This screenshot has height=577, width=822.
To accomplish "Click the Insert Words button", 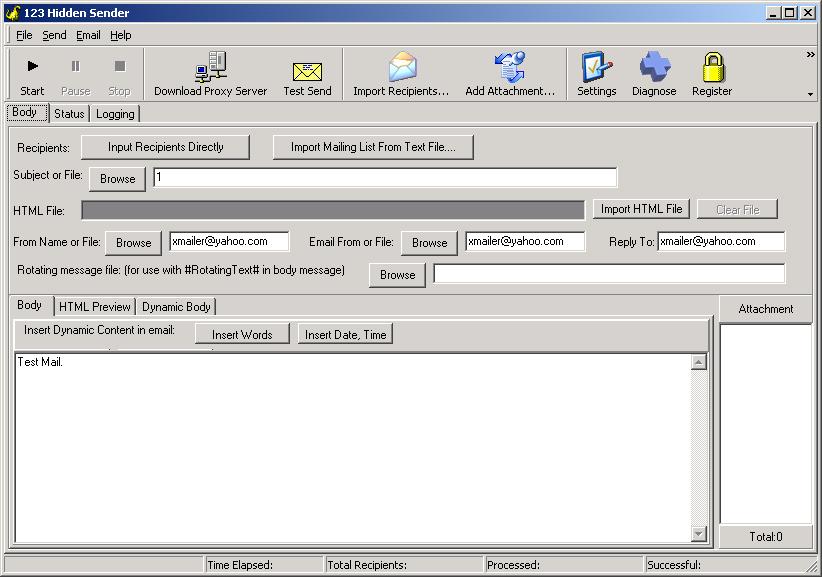I will tap(242, 334).
